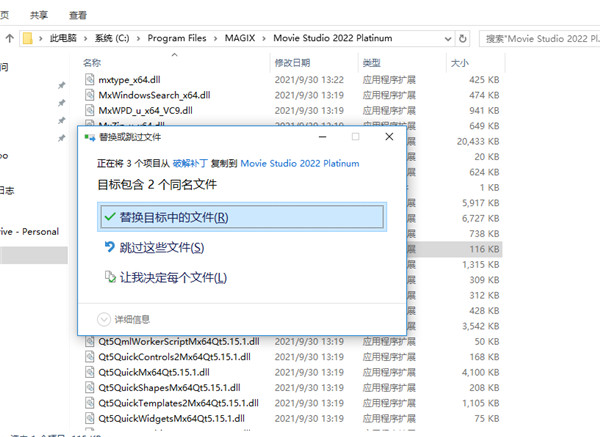Sort files by 类型 column
600x437 pixels.
372,63
